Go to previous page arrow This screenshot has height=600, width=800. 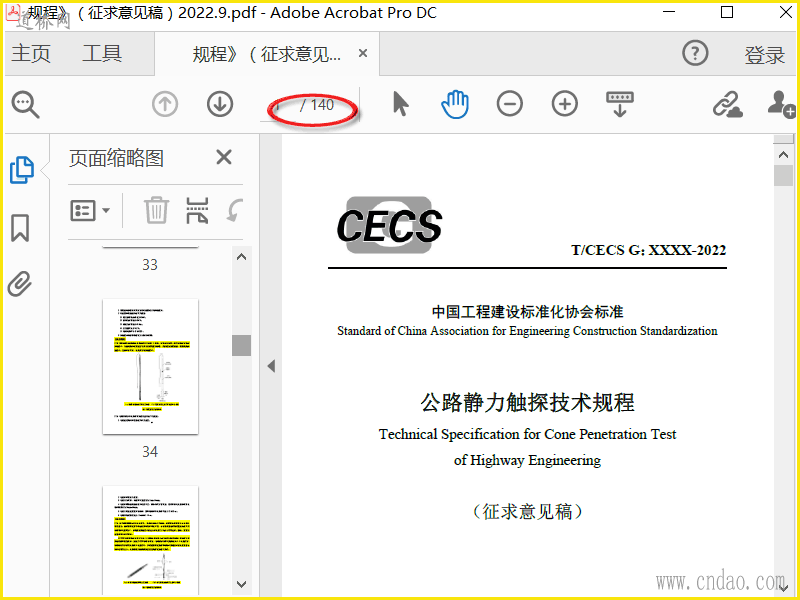click(165, 105)
